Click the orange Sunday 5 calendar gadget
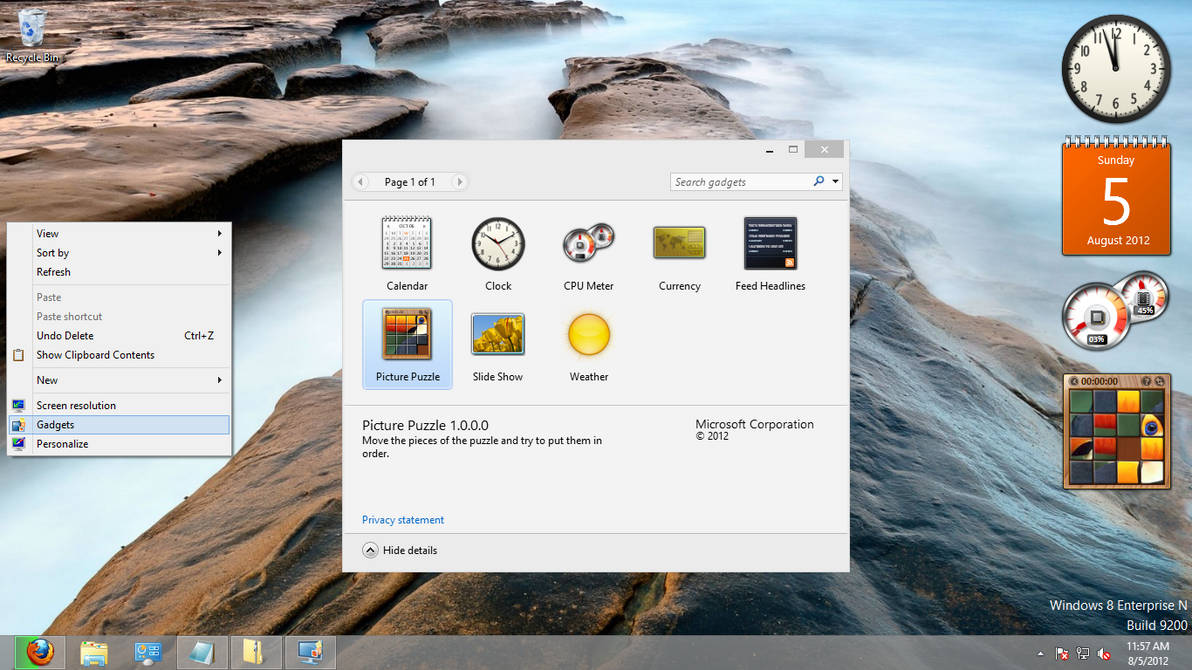This screenshot has height=670, width=1192. (x=1116, y=195)
